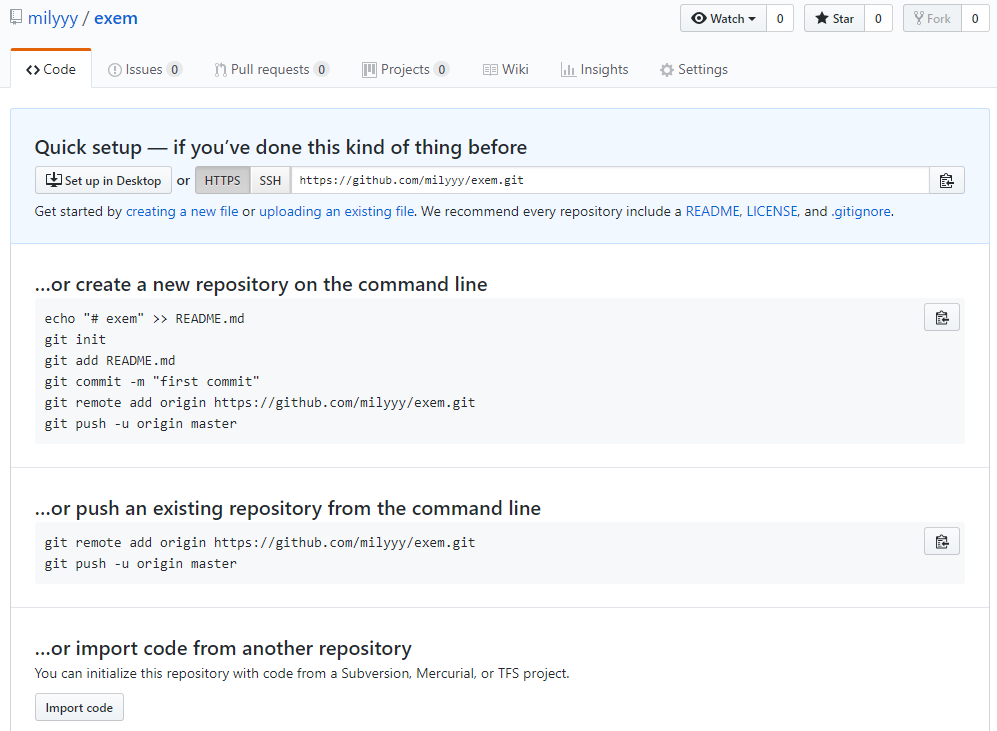
Task: Click the Quick setup heading text
Action: (x=281, y=147)
